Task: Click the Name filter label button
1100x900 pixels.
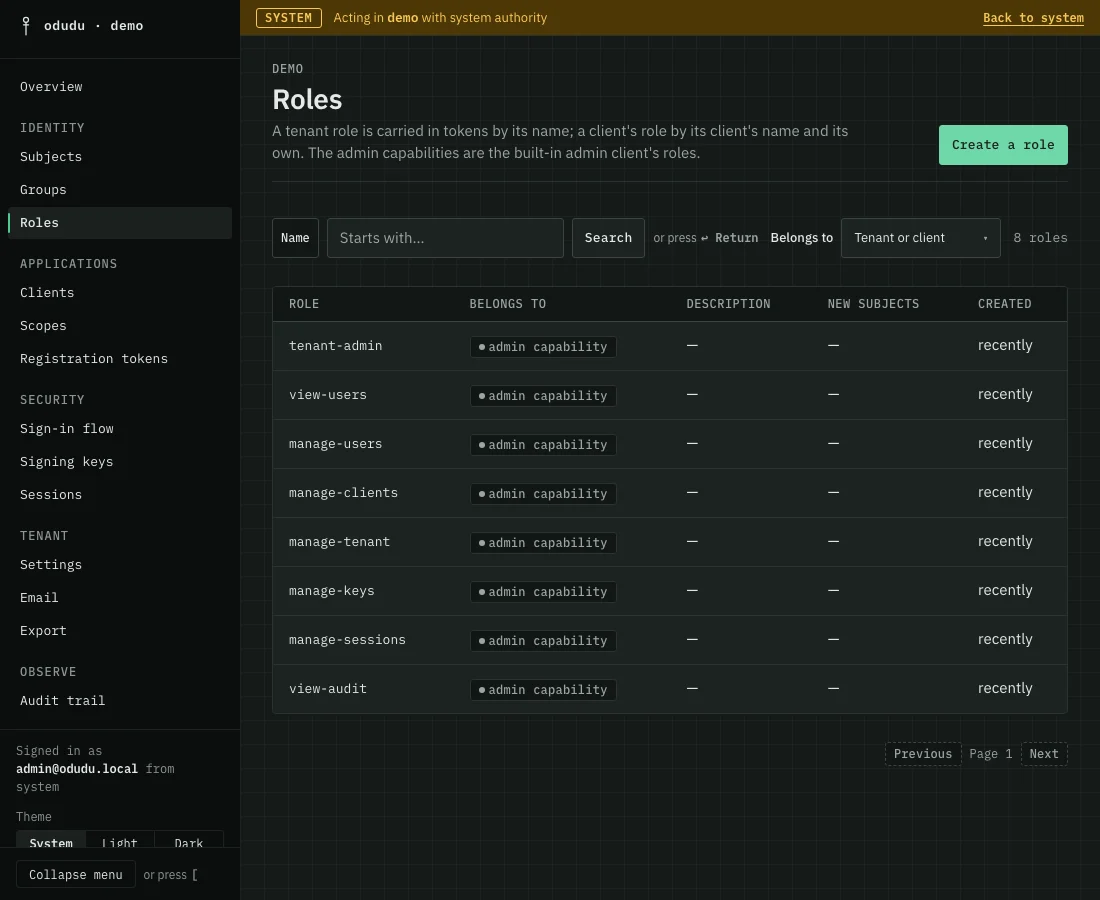Action: click(x=295, y=238)
